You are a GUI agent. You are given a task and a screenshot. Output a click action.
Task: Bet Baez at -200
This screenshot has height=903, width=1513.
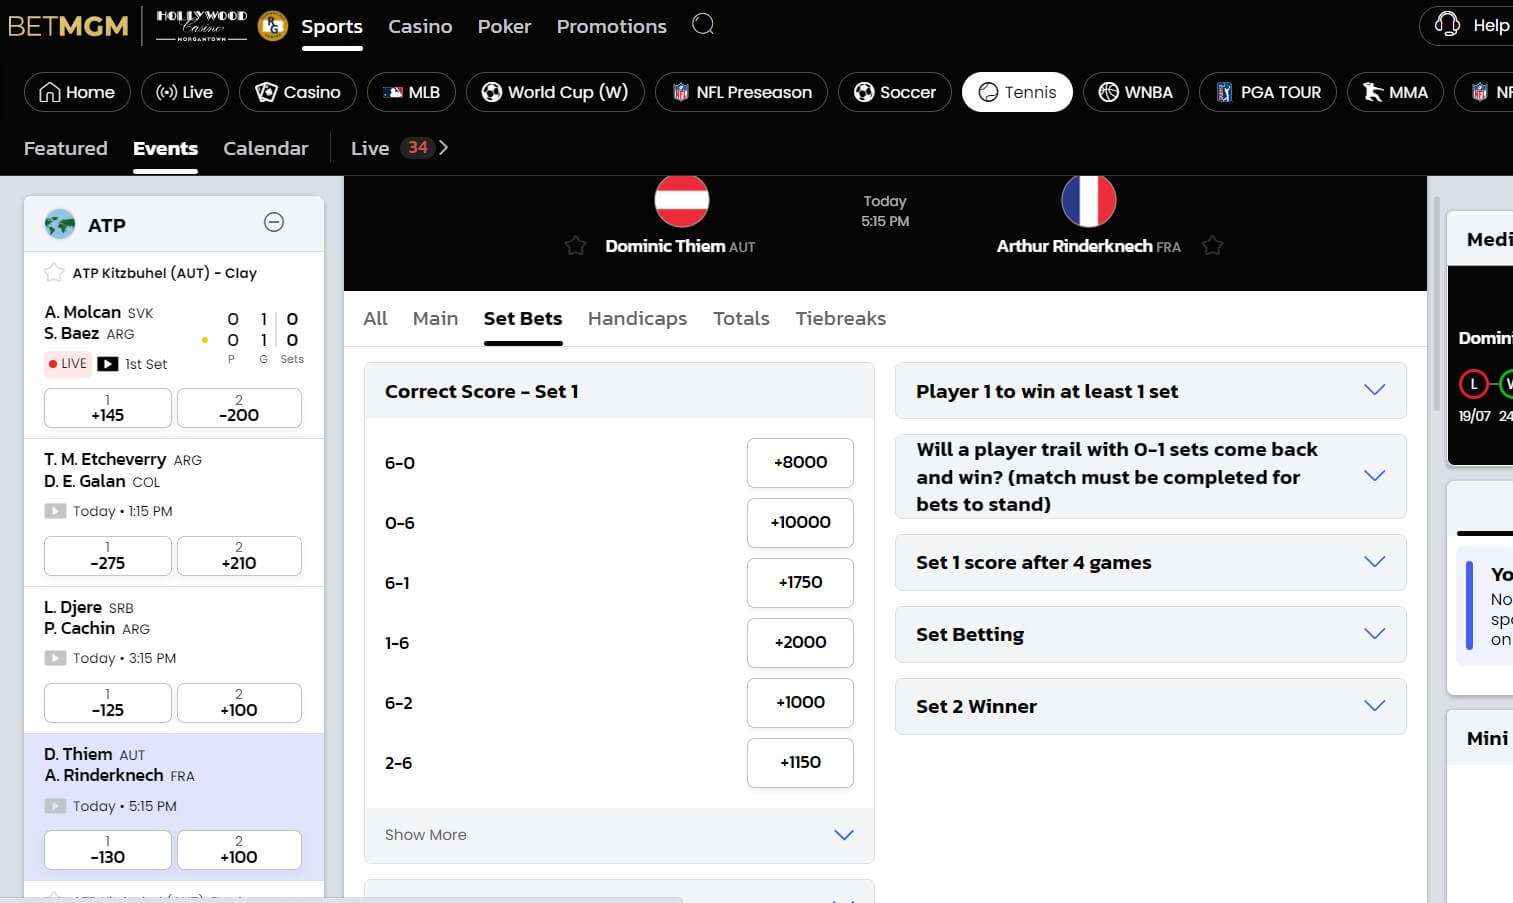(x=239, y=408)
